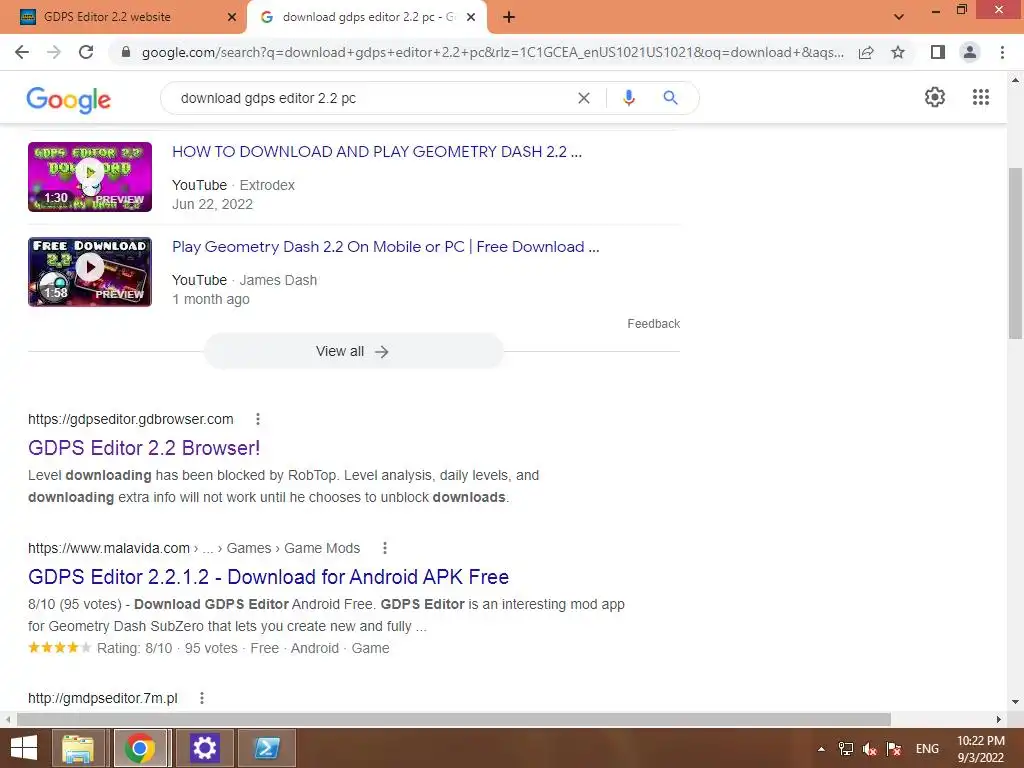Click the scroll down arrow
The height and width of the screenshot is (768, 1024).
(x=1015, y=702)
